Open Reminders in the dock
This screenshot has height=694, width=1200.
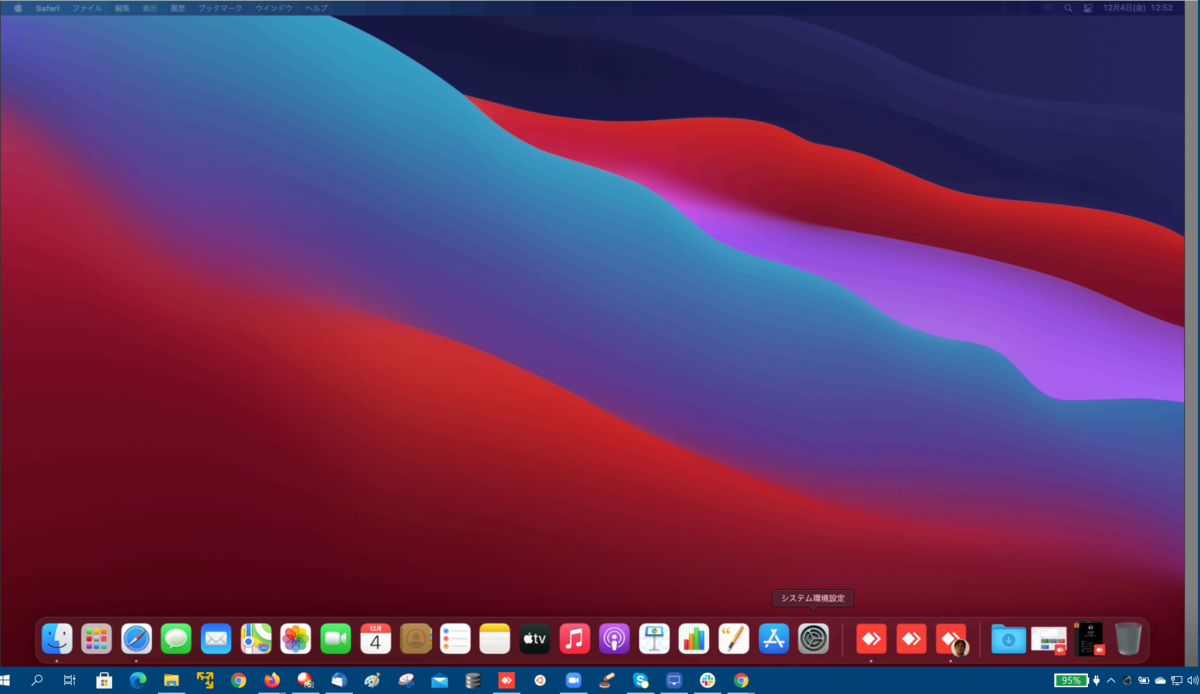(x=455, y=638)
